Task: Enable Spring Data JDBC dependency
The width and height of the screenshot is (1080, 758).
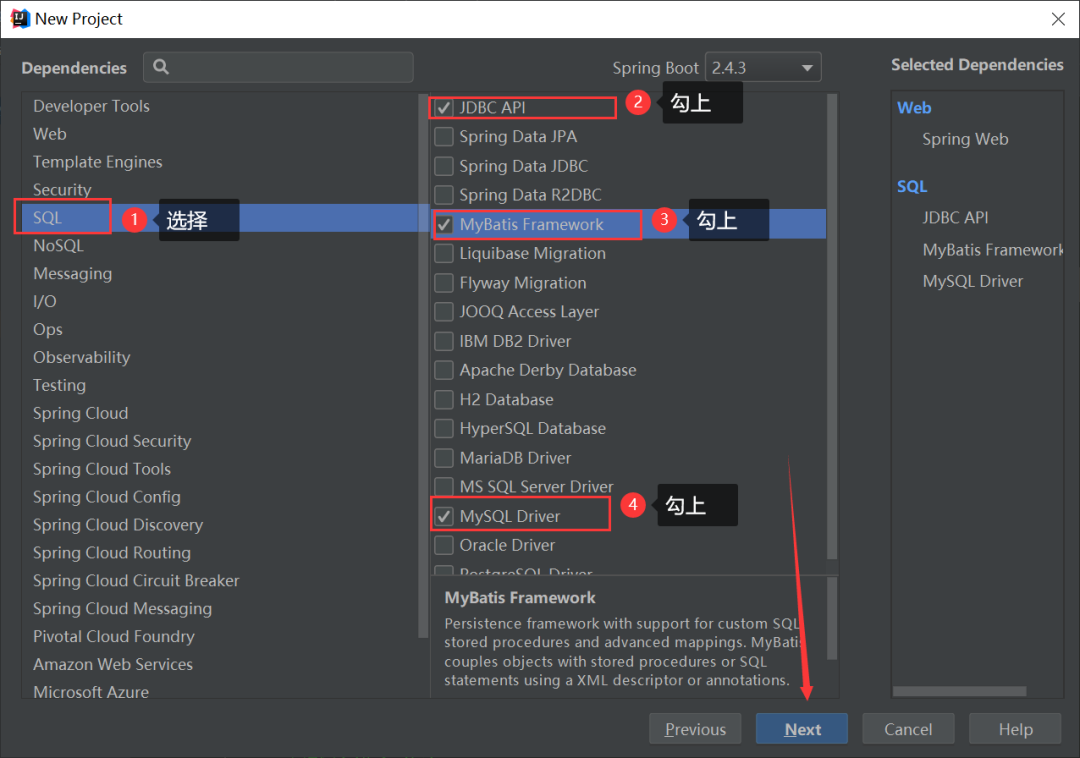Action: point(444,166)
